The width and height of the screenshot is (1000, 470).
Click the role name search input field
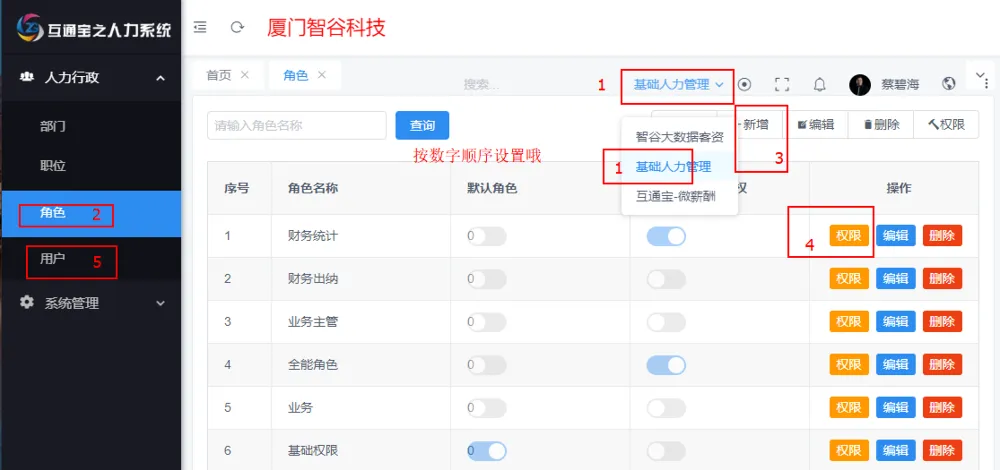tap(296, 125)
